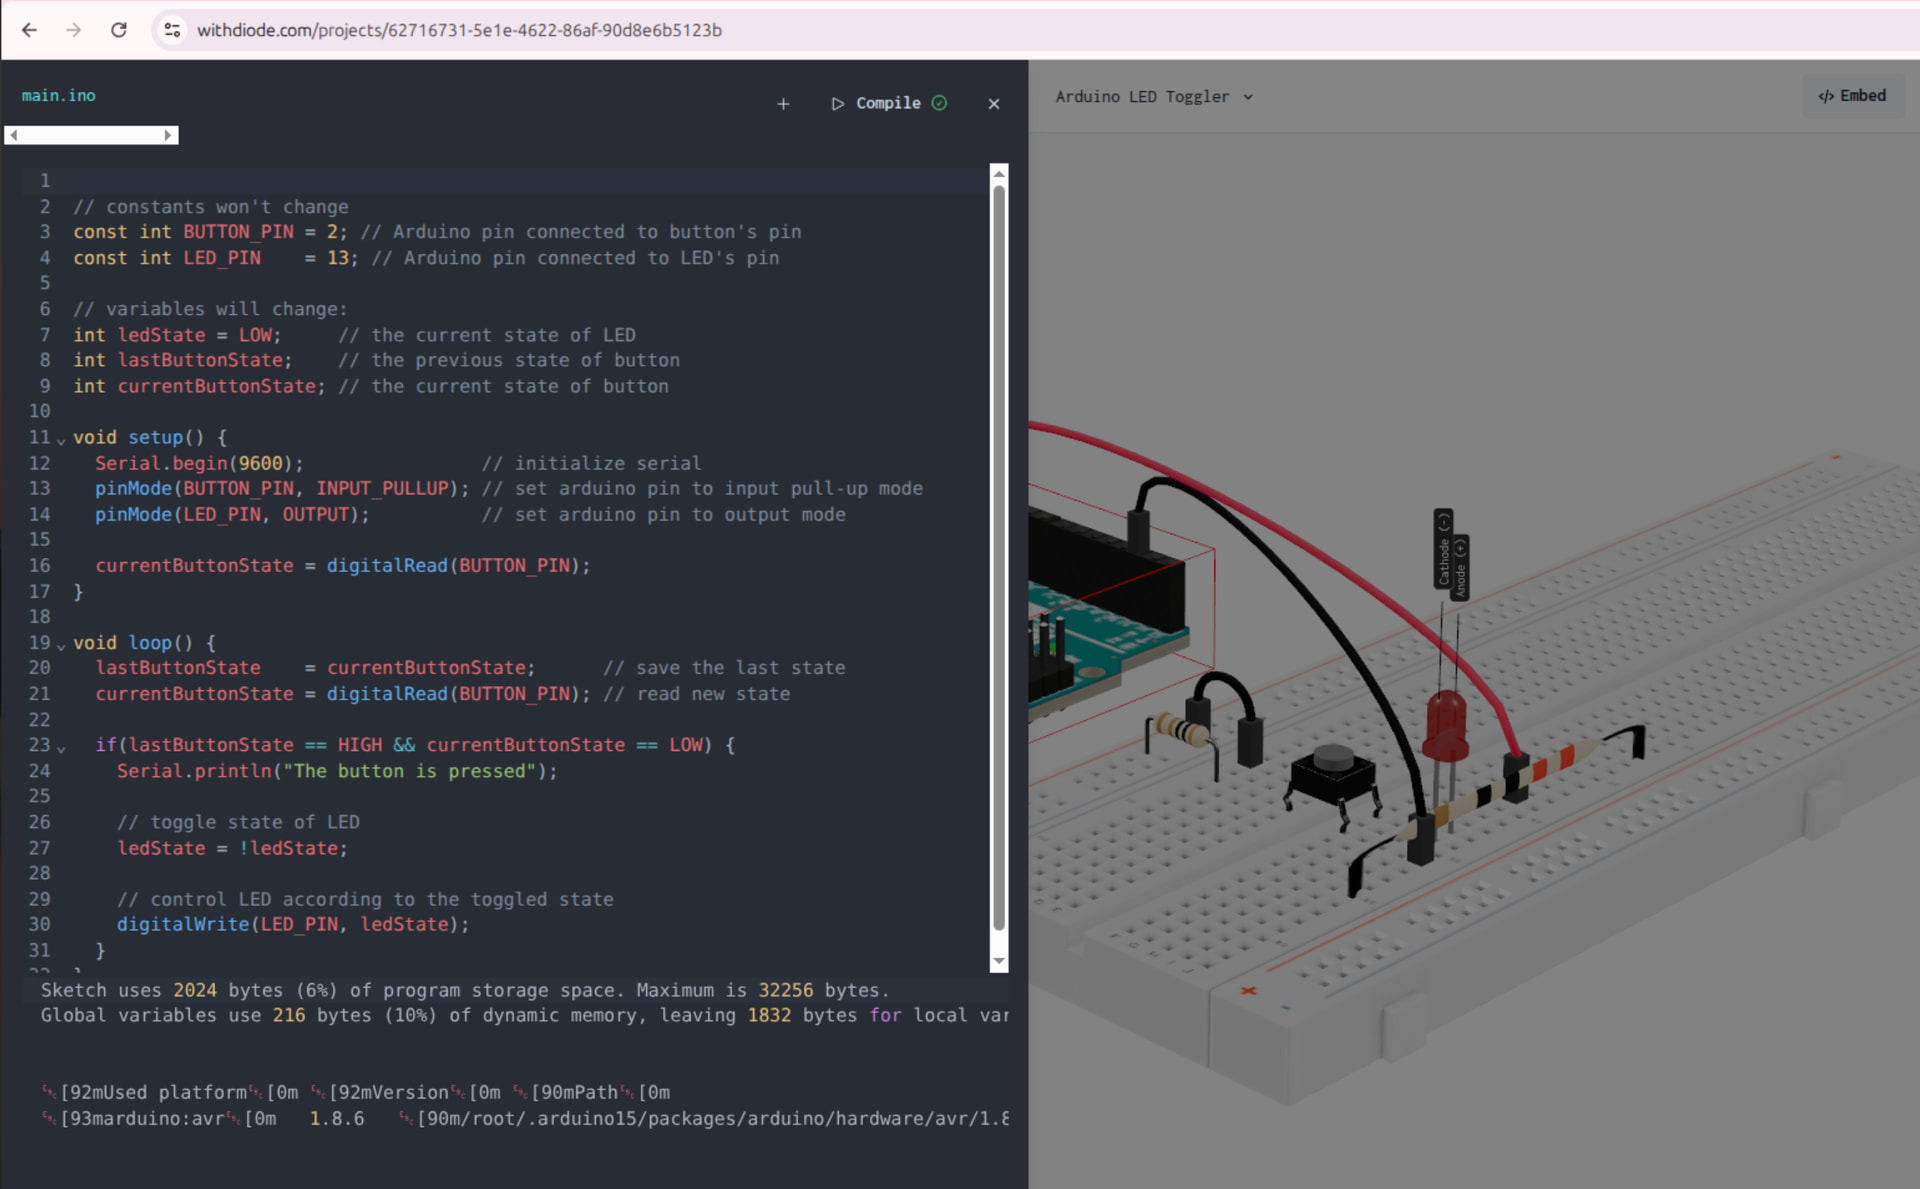Click the digitalWrite(LED_PIN, ledState) line
This screenshot has width=1920, height=1189.
click(293, 924)
